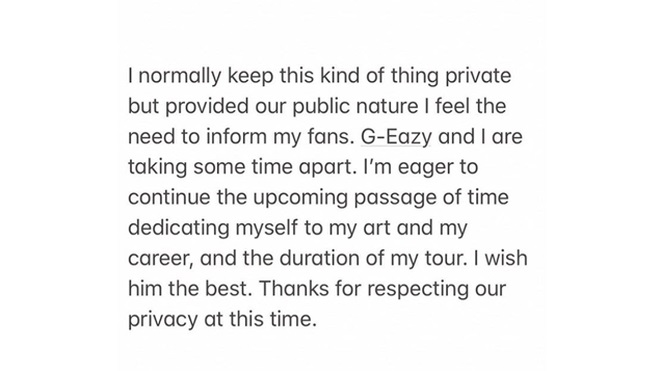
Task: Place cursor on the word "career,"
Action: pos(161,259)
